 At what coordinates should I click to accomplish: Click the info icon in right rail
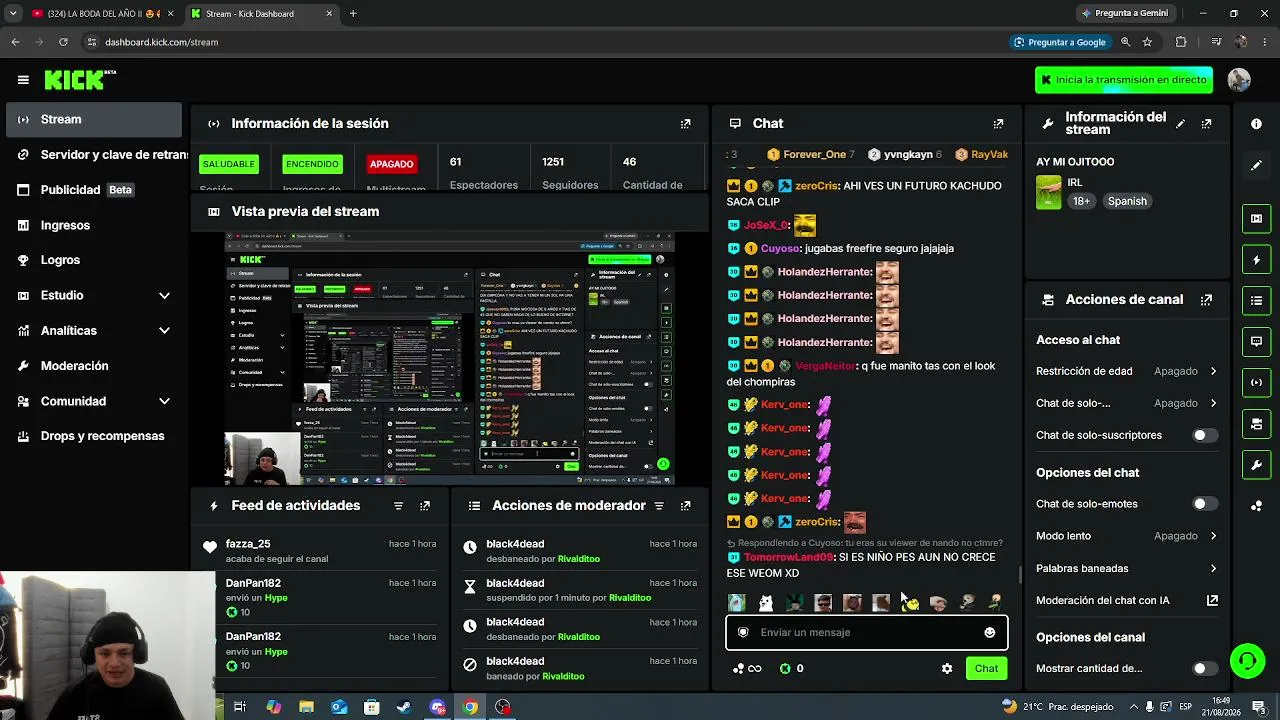click(1256, 124)
